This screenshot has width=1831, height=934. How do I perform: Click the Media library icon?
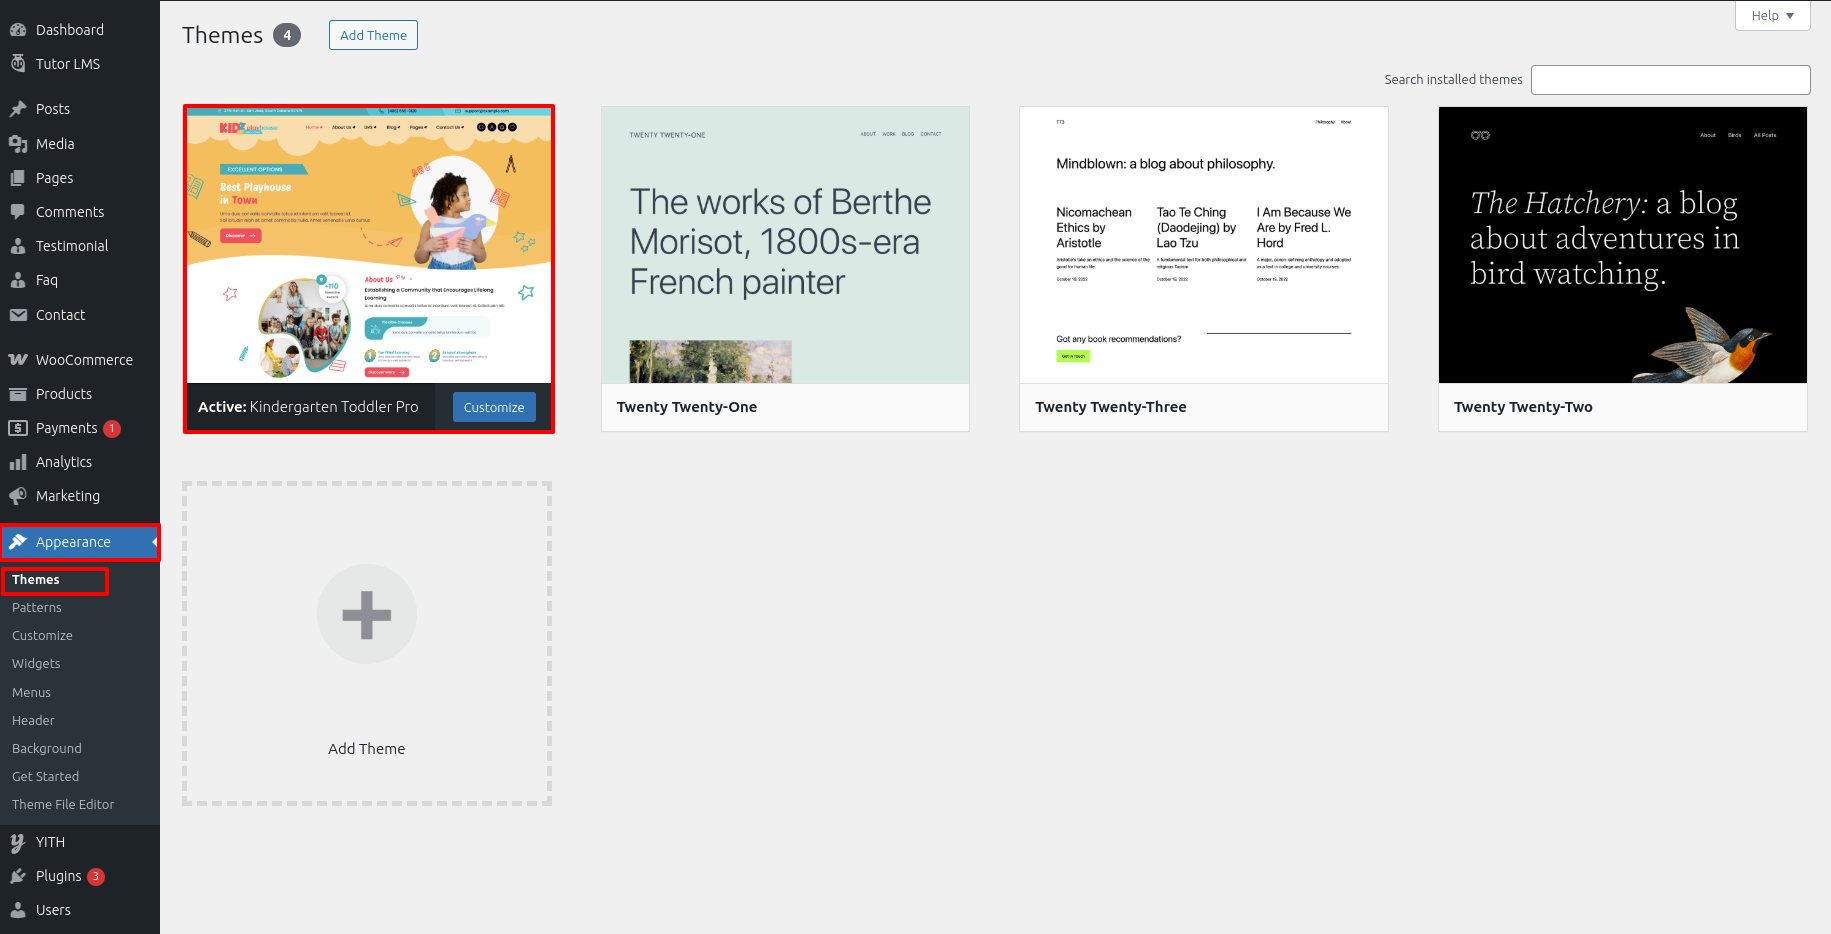[18, 144]
